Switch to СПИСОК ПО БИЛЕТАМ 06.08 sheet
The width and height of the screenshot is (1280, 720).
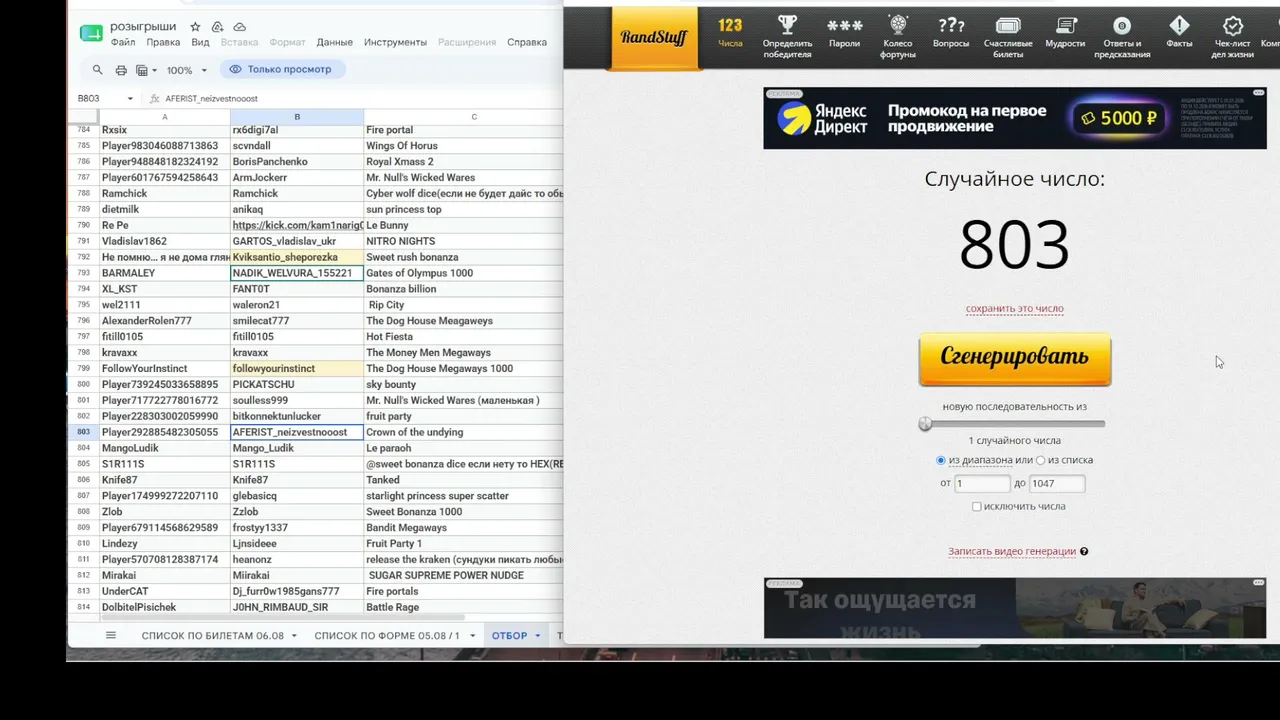(x=213, y=636)
